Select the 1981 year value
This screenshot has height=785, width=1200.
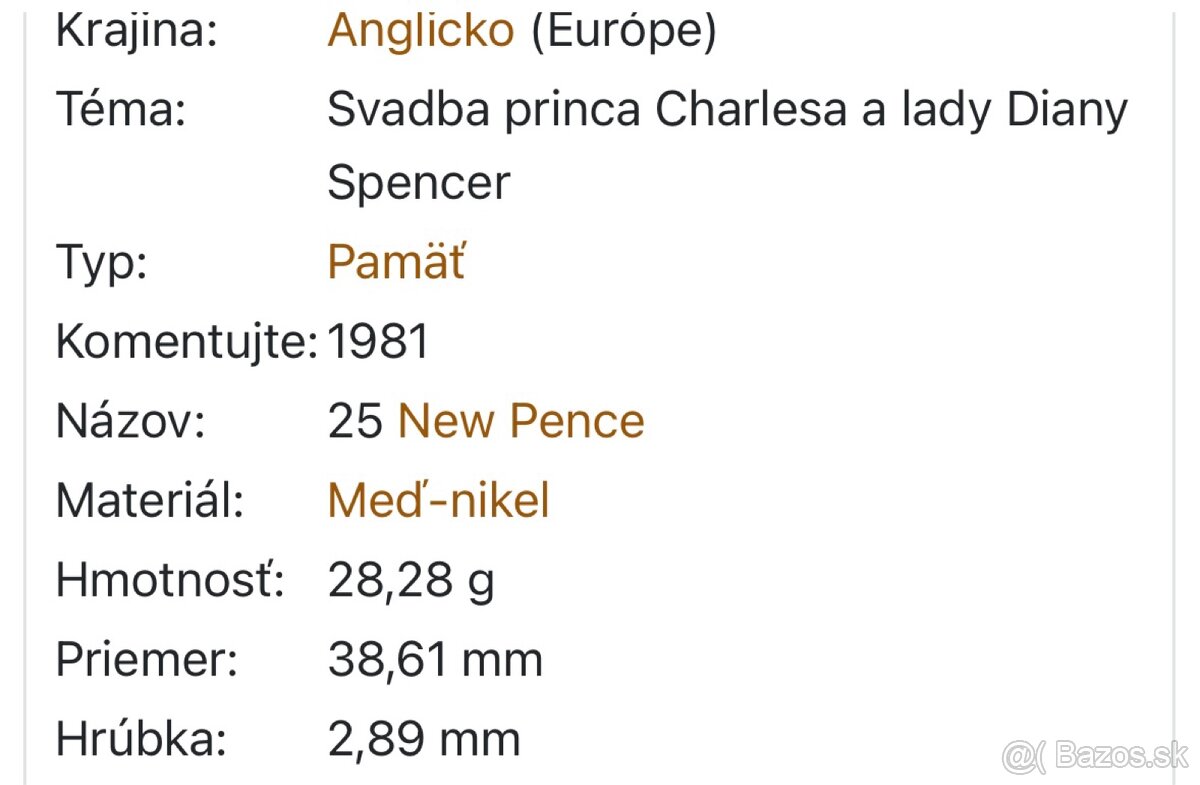(x=378, y=342)
